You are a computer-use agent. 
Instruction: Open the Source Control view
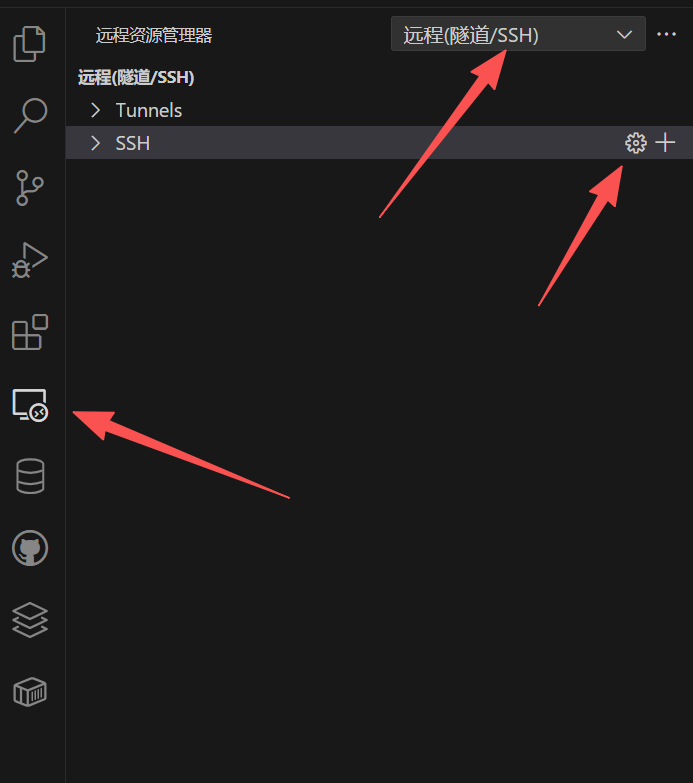point(30,188)
